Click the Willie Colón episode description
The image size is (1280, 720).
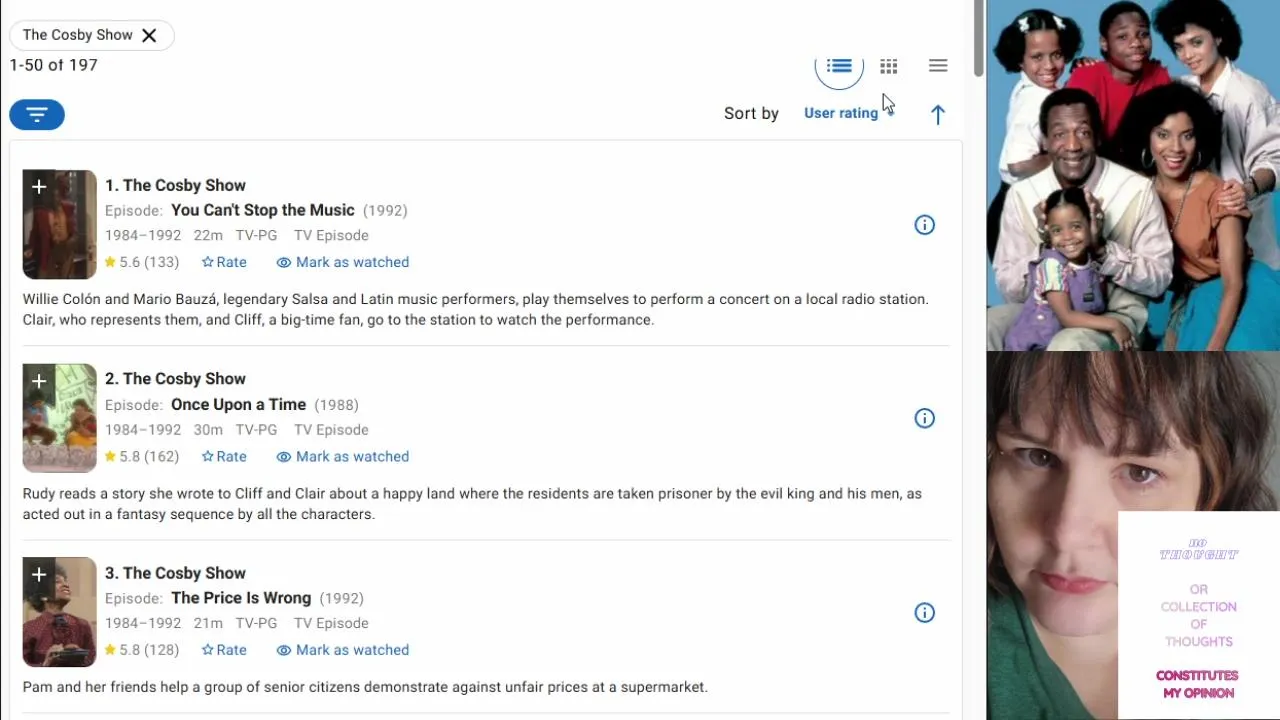[476, 309]
